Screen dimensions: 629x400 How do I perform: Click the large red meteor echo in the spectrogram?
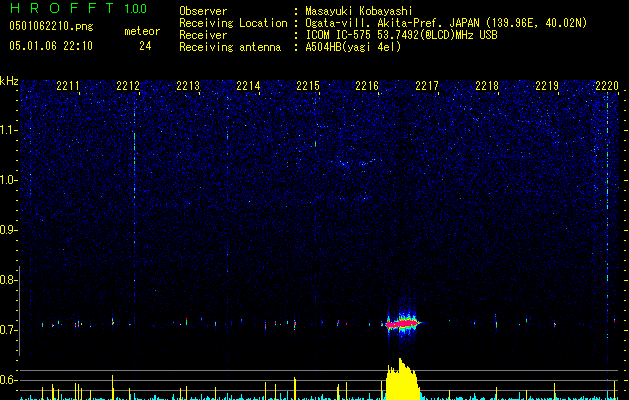(402, 323)
